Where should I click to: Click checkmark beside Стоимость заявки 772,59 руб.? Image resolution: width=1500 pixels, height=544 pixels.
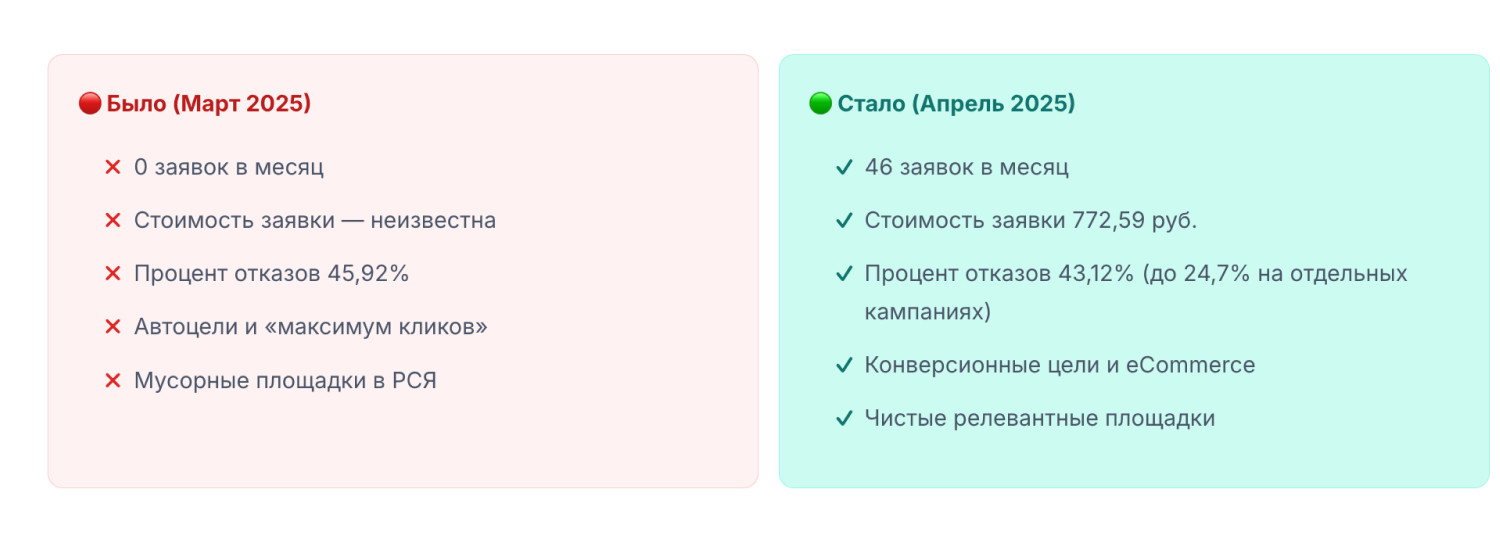(x=843, y=220)
